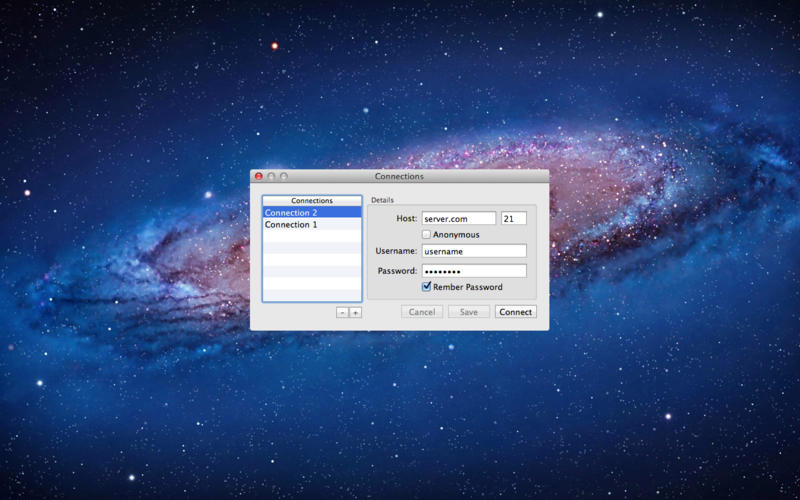Click inside the Username text field
The height and width of the screenshot is (500, 800).
click(x=473, y=251)
